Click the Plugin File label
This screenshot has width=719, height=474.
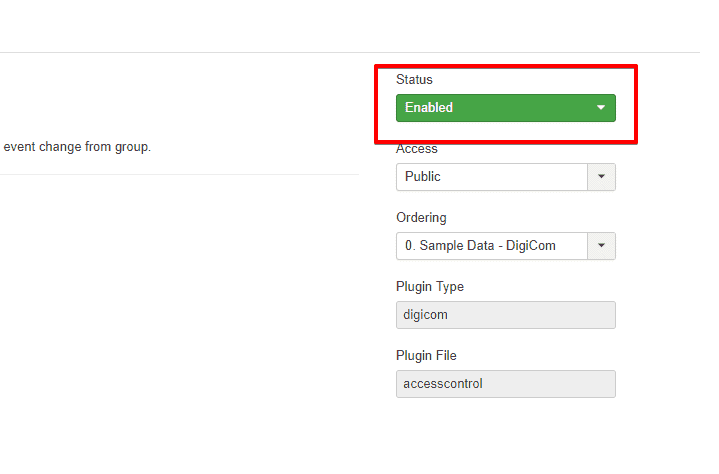[428, 356]
